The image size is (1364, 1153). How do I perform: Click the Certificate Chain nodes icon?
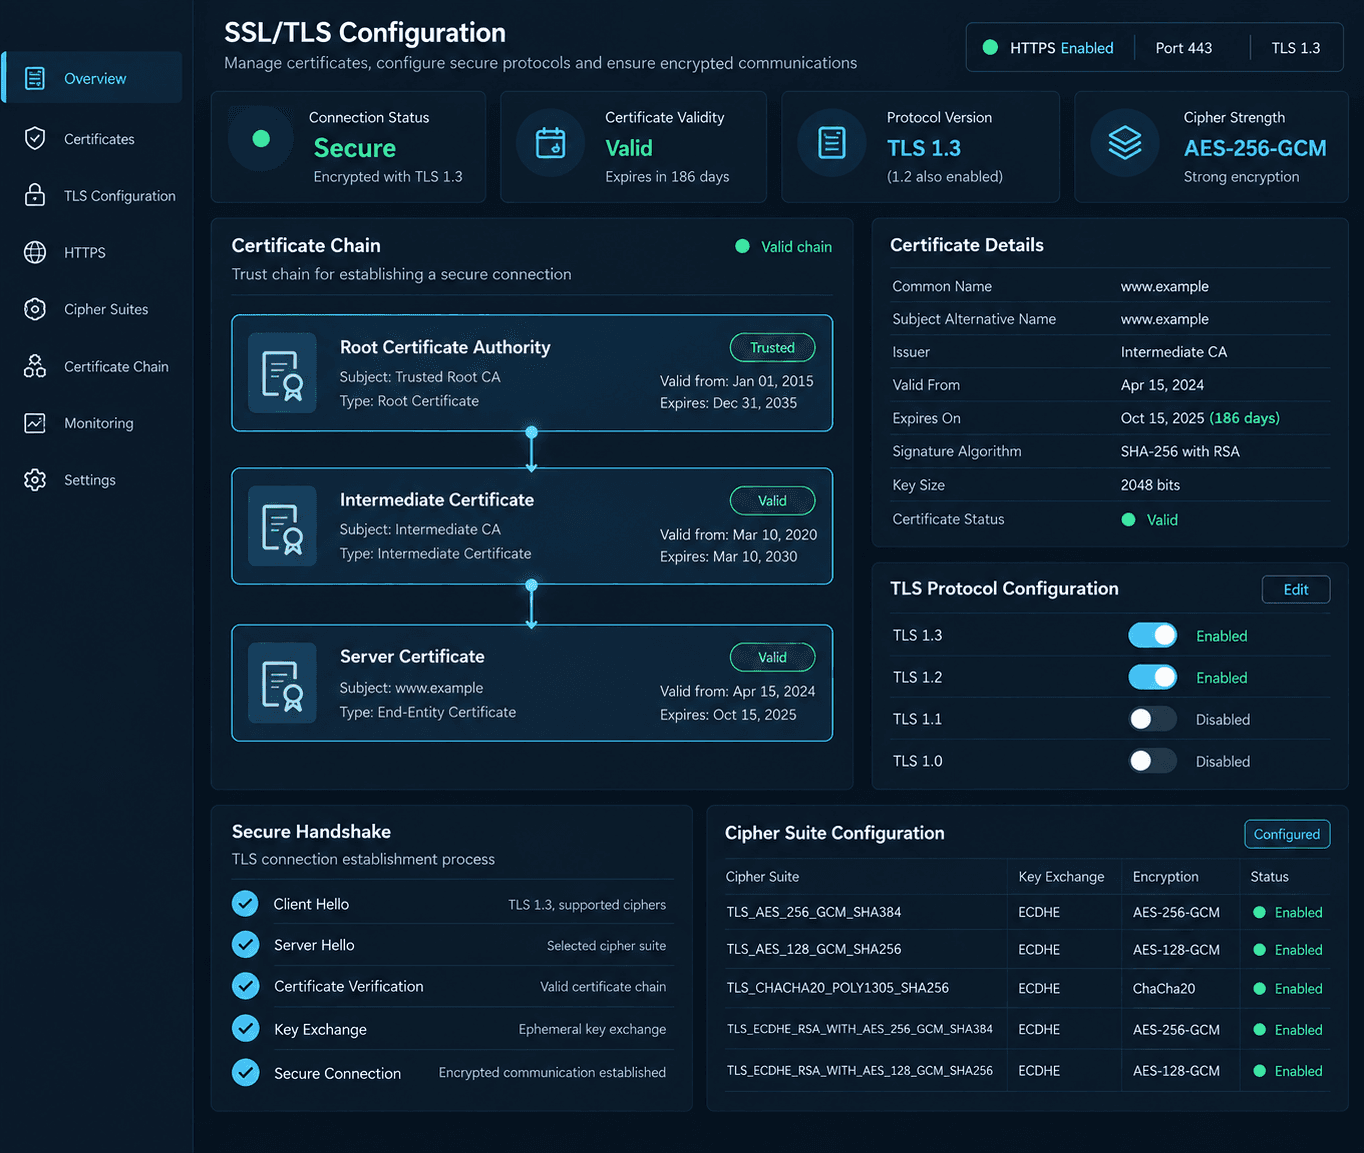(35, 366)
